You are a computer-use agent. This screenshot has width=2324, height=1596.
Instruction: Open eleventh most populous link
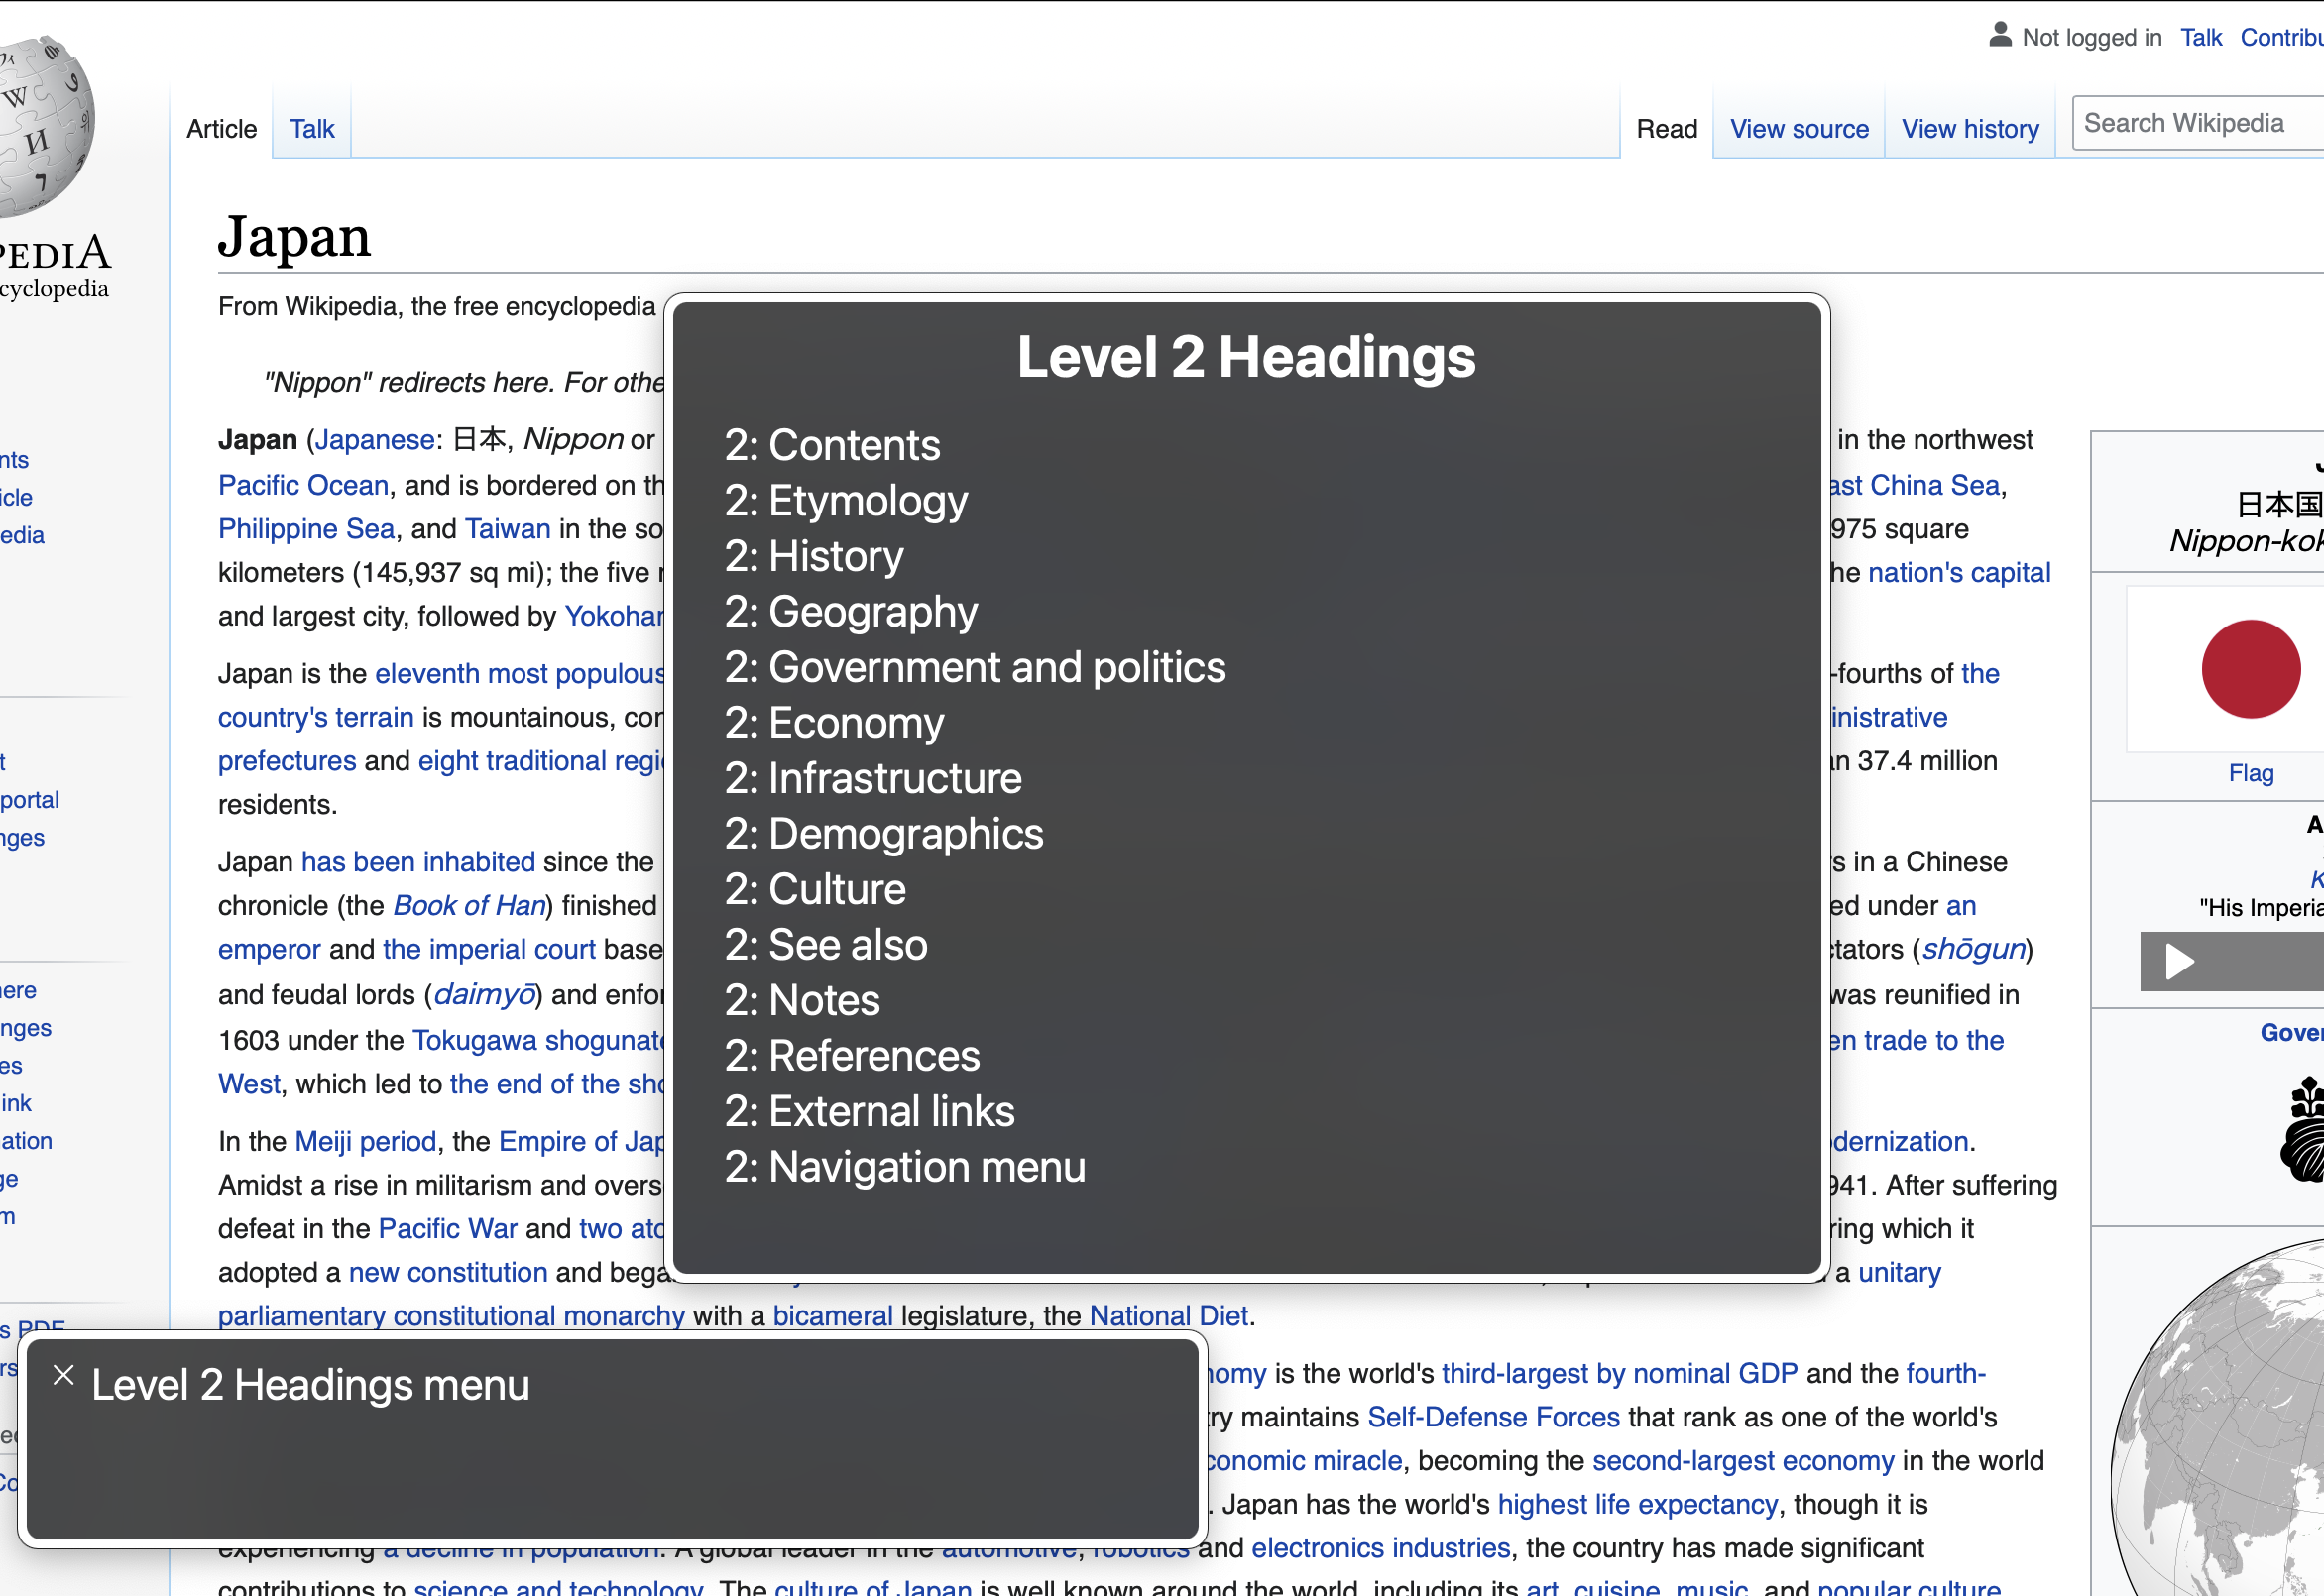click(x=520, y=674)
